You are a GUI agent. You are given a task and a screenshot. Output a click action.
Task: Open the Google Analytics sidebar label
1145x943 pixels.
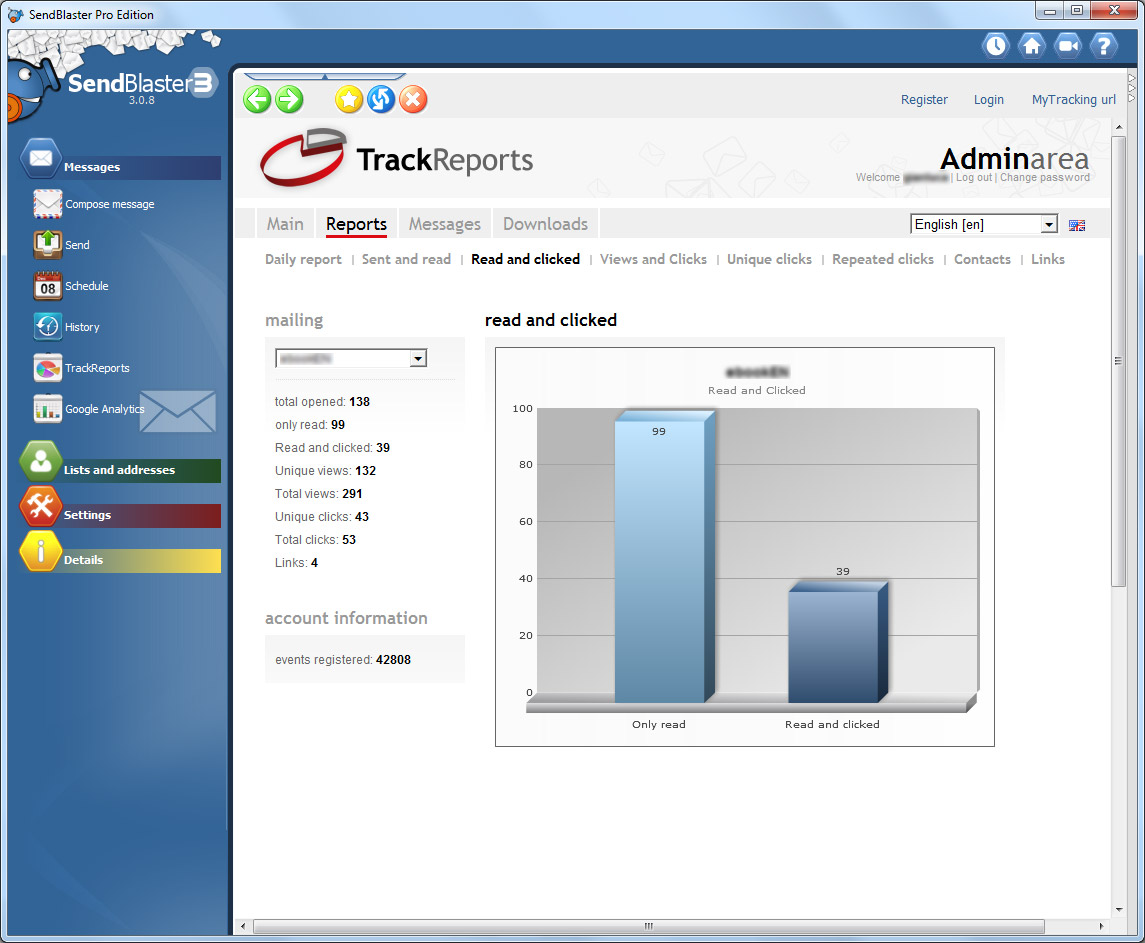click(104, 409)
